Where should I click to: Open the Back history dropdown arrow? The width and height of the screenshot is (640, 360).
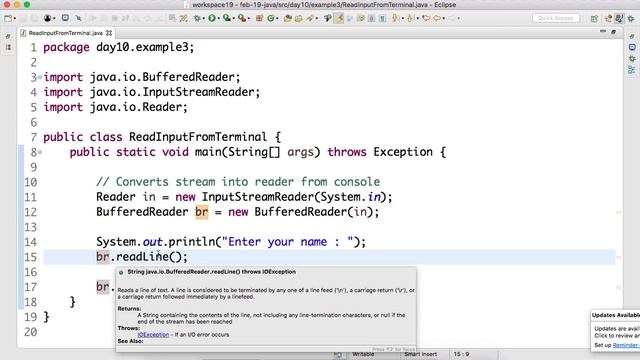point(444,18)
